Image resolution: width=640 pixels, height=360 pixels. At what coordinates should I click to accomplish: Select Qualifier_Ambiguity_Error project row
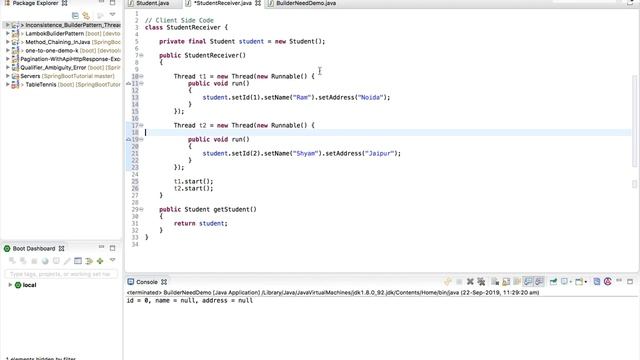[62, 68]
